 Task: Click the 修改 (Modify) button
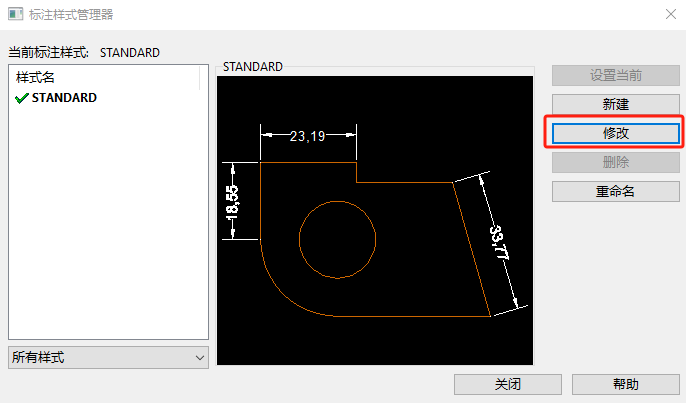(616, 133)
